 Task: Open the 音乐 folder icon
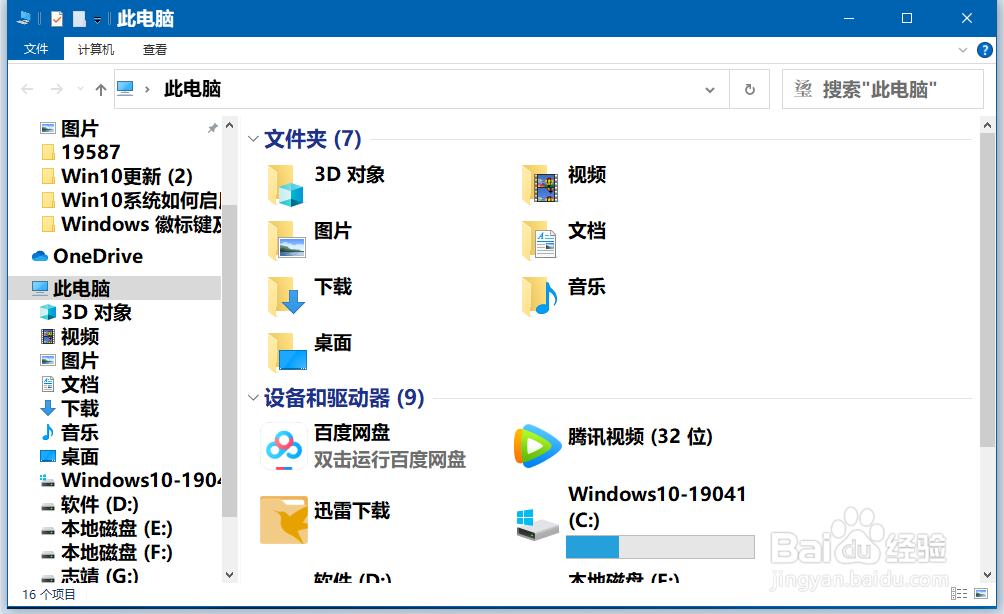(539, 297)
